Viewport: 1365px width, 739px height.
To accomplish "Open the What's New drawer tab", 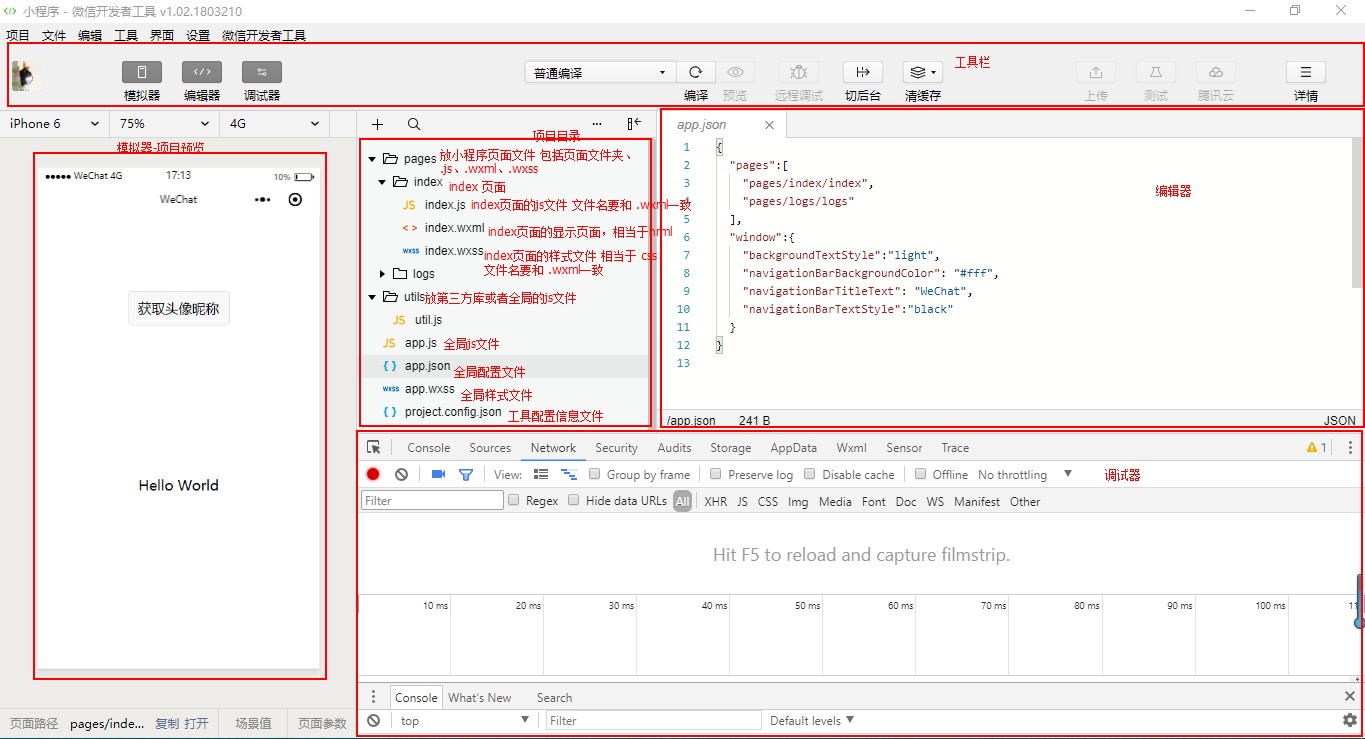I will pos(480,698).
